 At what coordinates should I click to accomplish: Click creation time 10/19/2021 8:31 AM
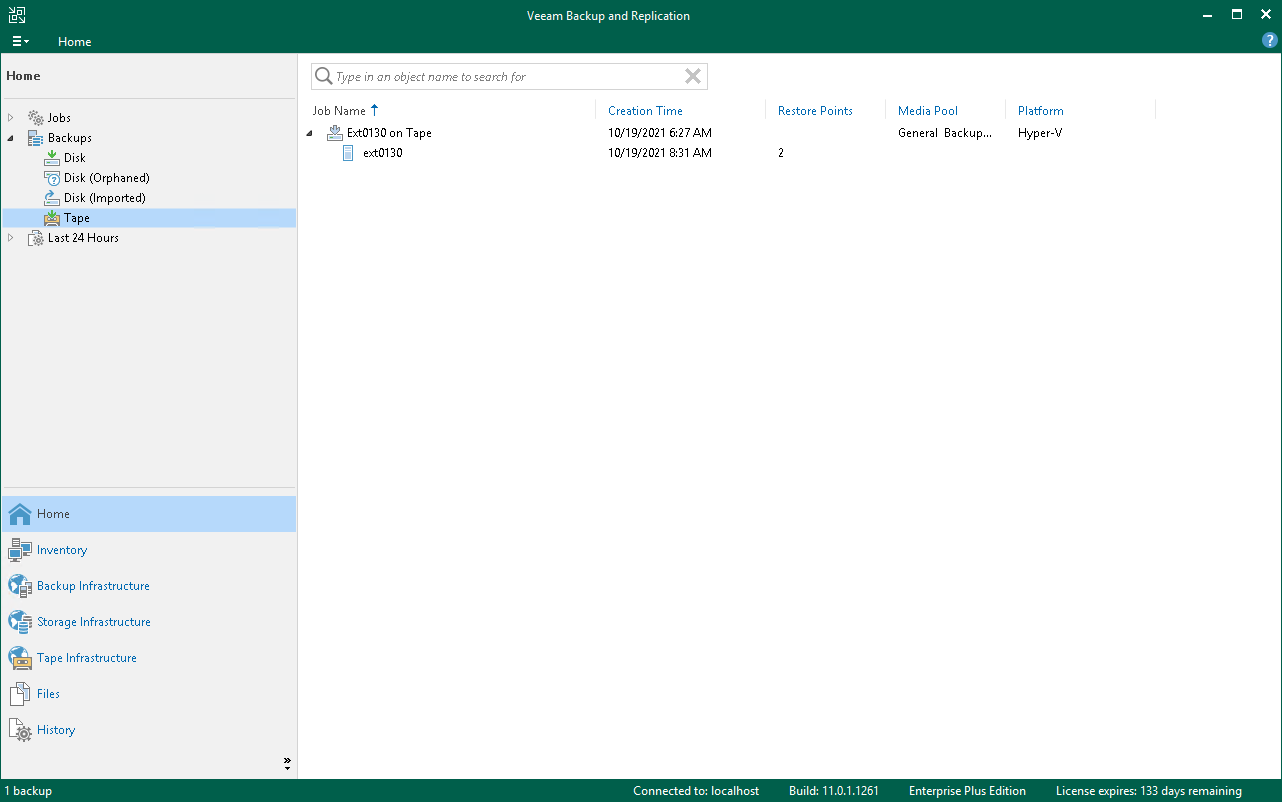coord(660,153)
